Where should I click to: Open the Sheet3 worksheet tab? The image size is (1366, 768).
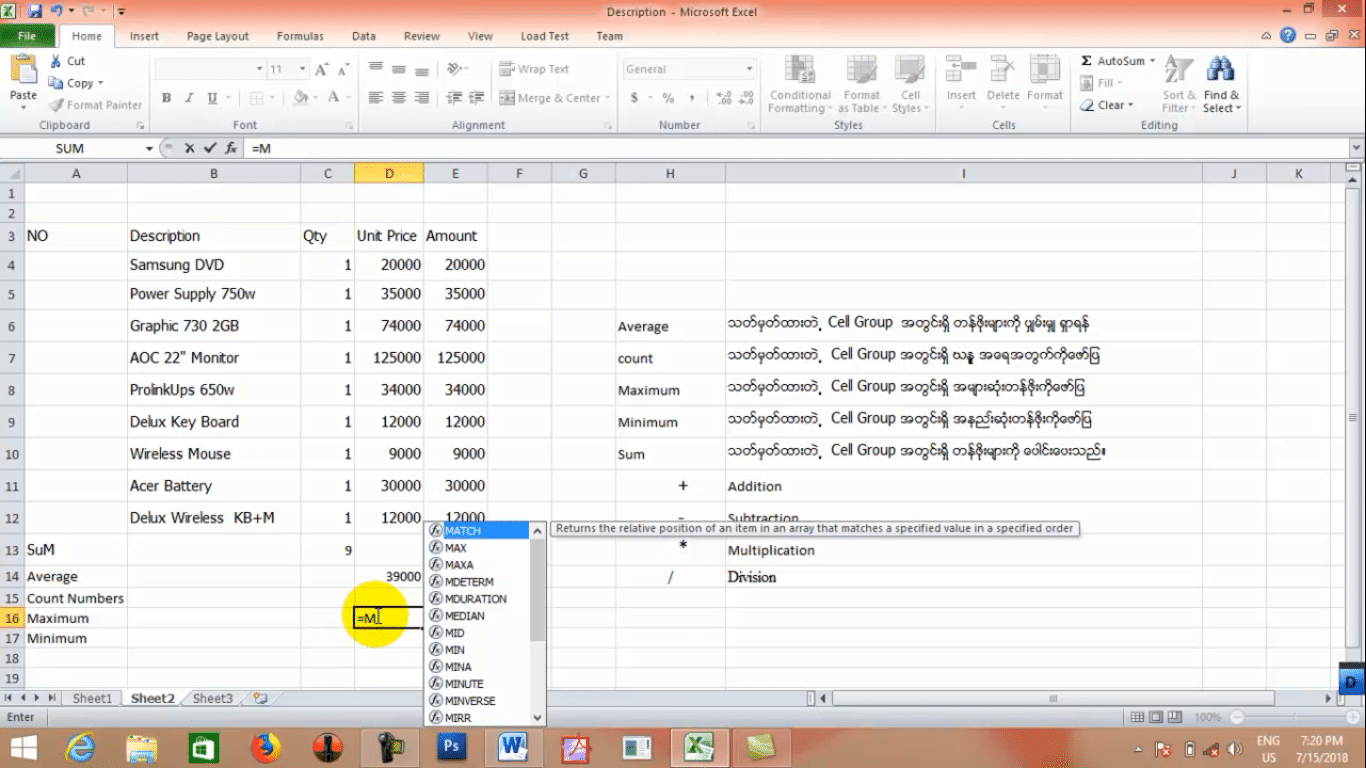pyautogui.click(x=212, y=698)
